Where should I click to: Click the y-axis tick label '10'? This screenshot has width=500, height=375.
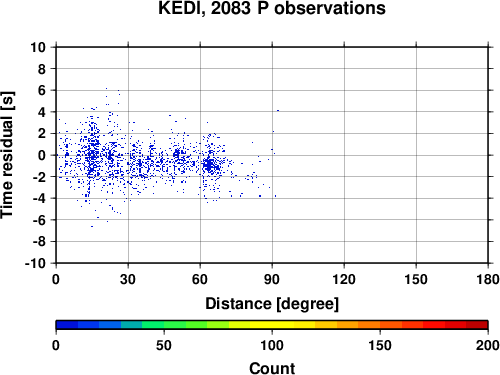38,47
